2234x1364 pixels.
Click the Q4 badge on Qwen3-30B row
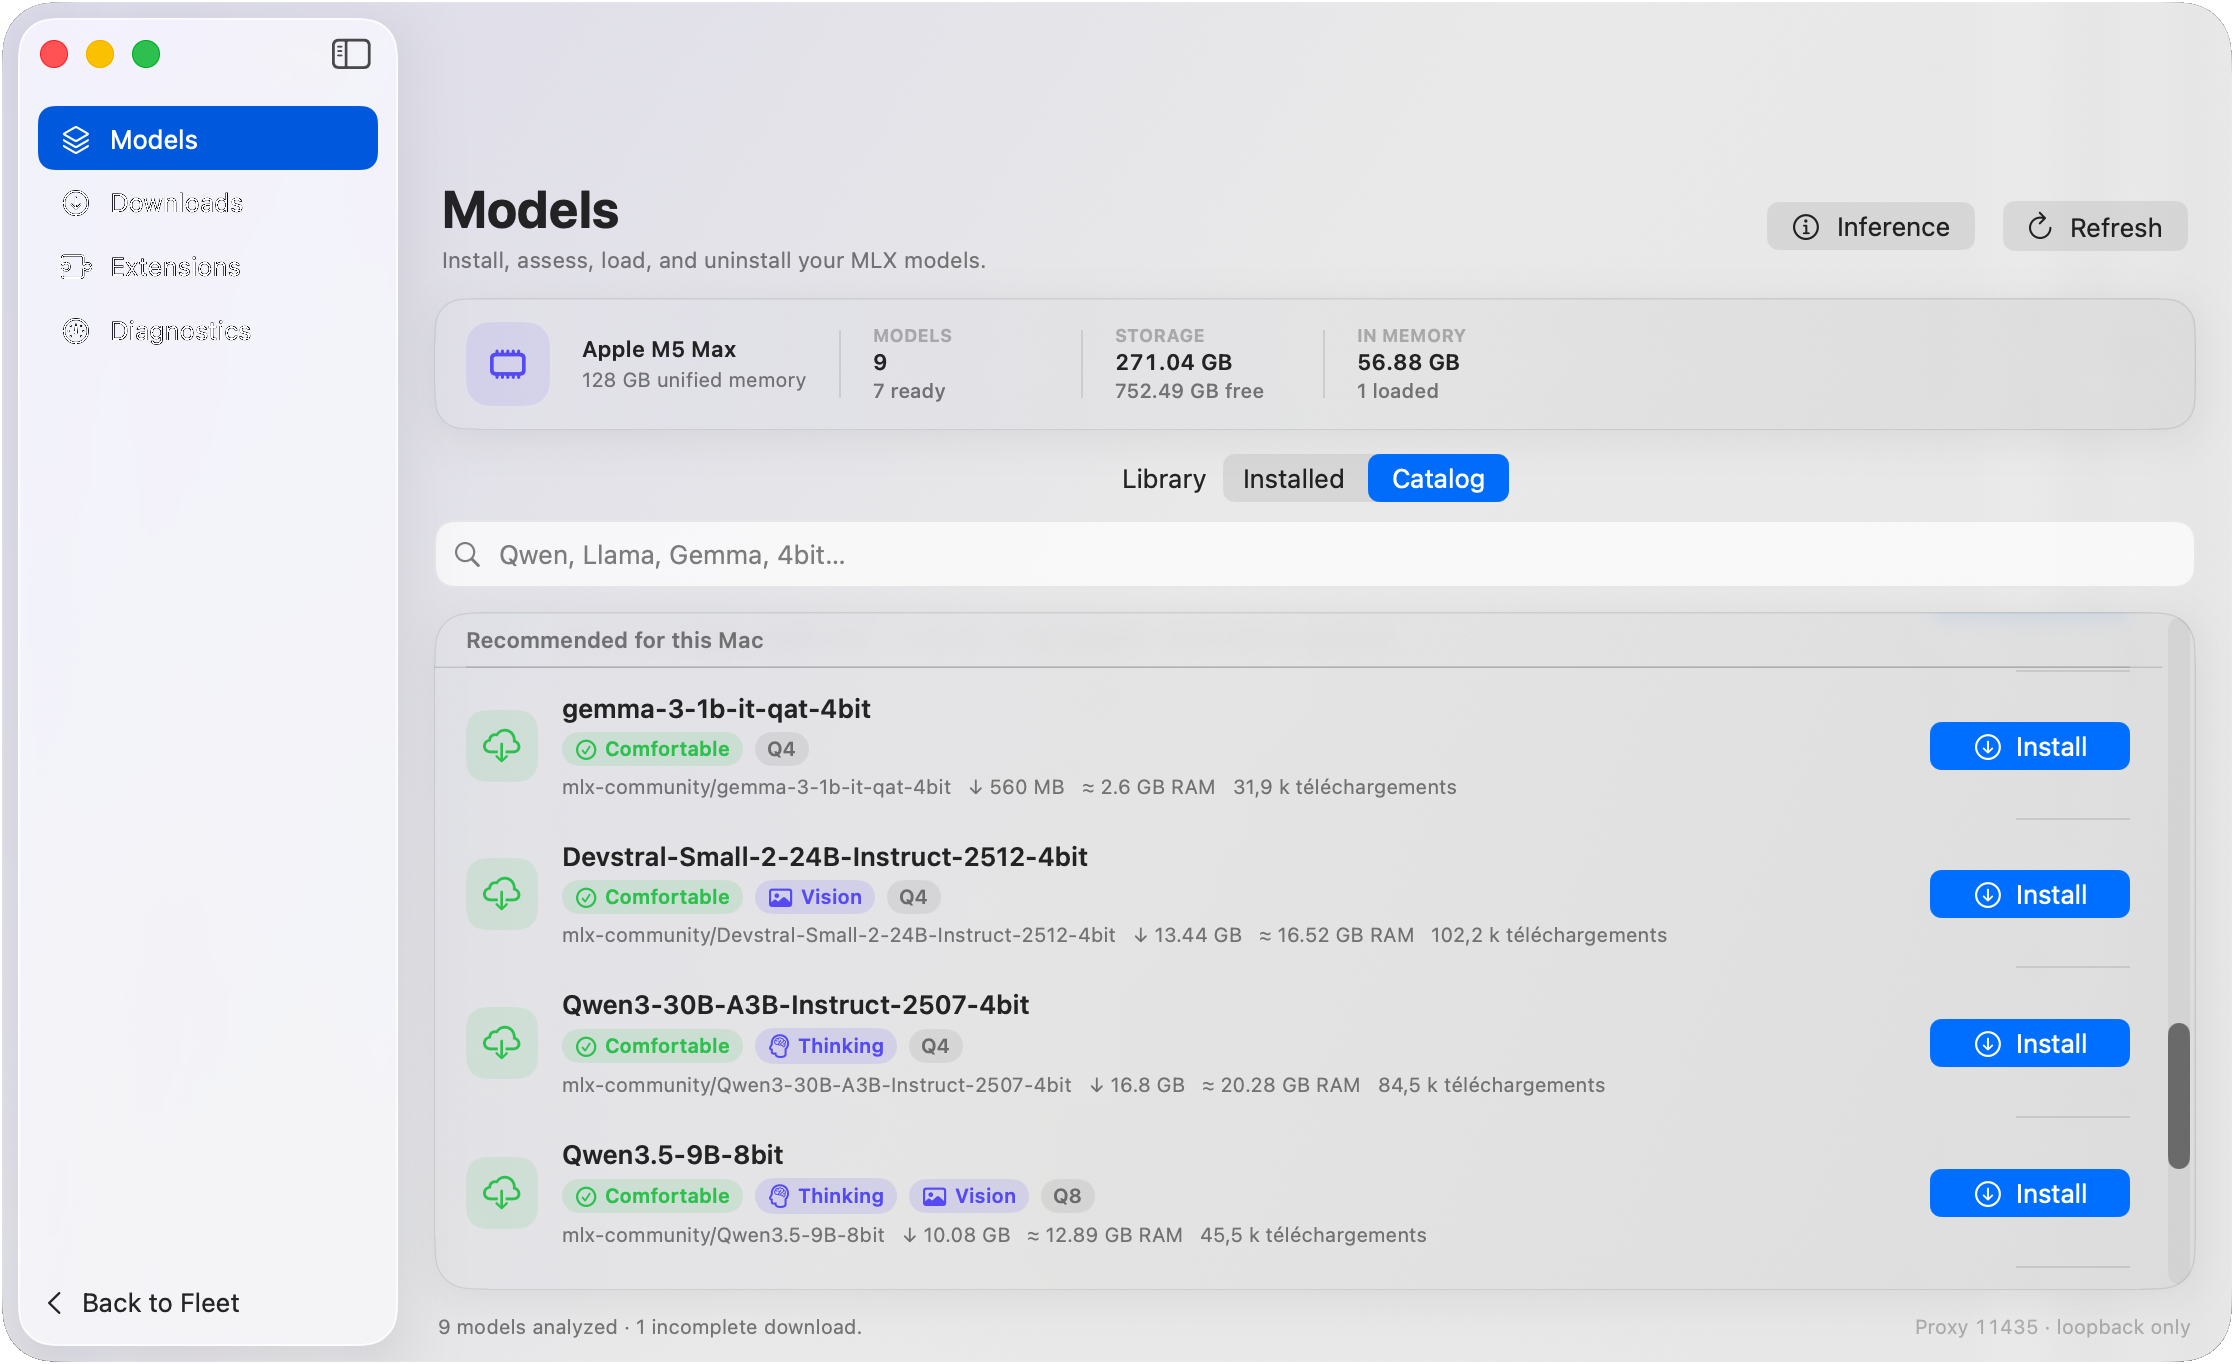pos(935,1046)
